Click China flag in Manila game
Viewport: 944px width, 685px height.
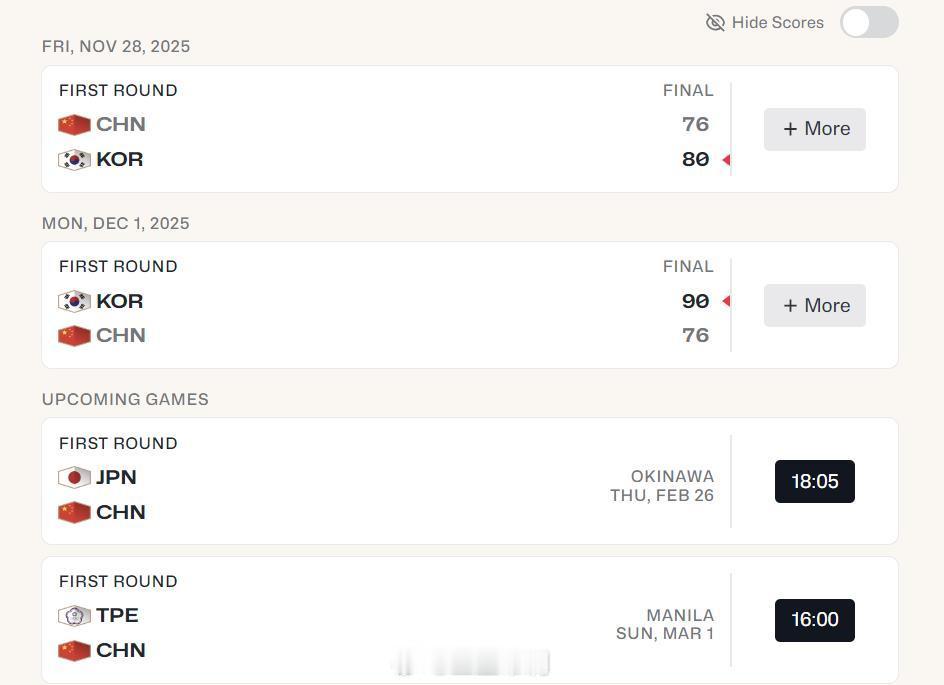coord(74,651)
